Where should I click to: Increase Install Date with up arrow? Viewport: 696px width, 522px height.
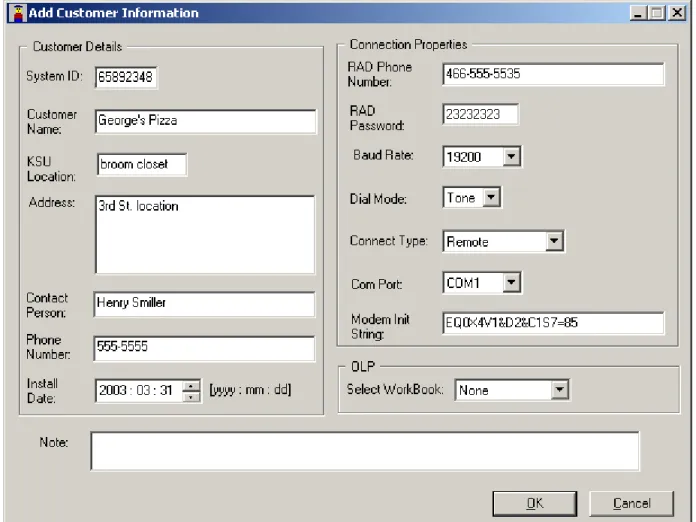click(191, 385)
